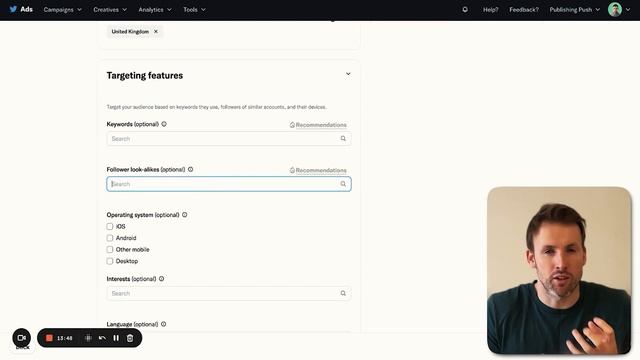Check the Other mobile option
This screenshot has height=360, width=640.
[x=110, y=249]
